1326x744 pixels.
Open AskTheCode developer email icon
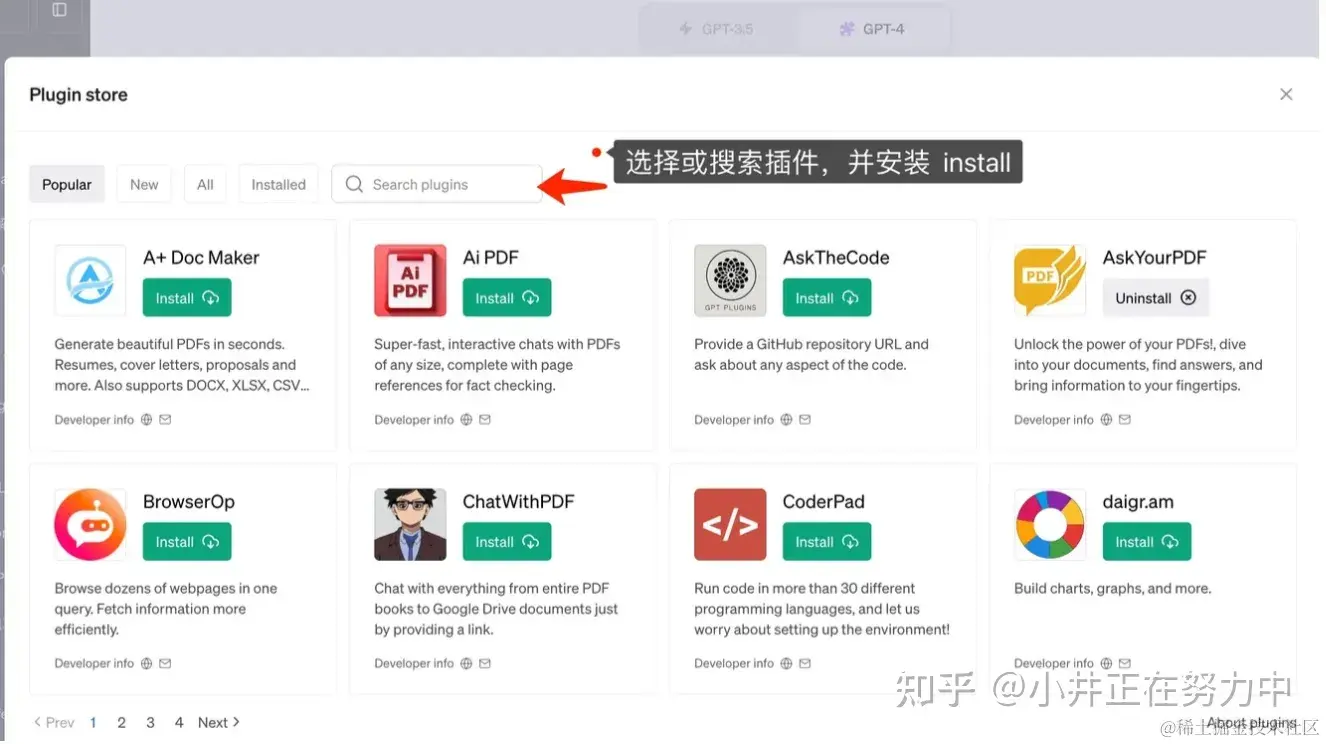point(805,420)
